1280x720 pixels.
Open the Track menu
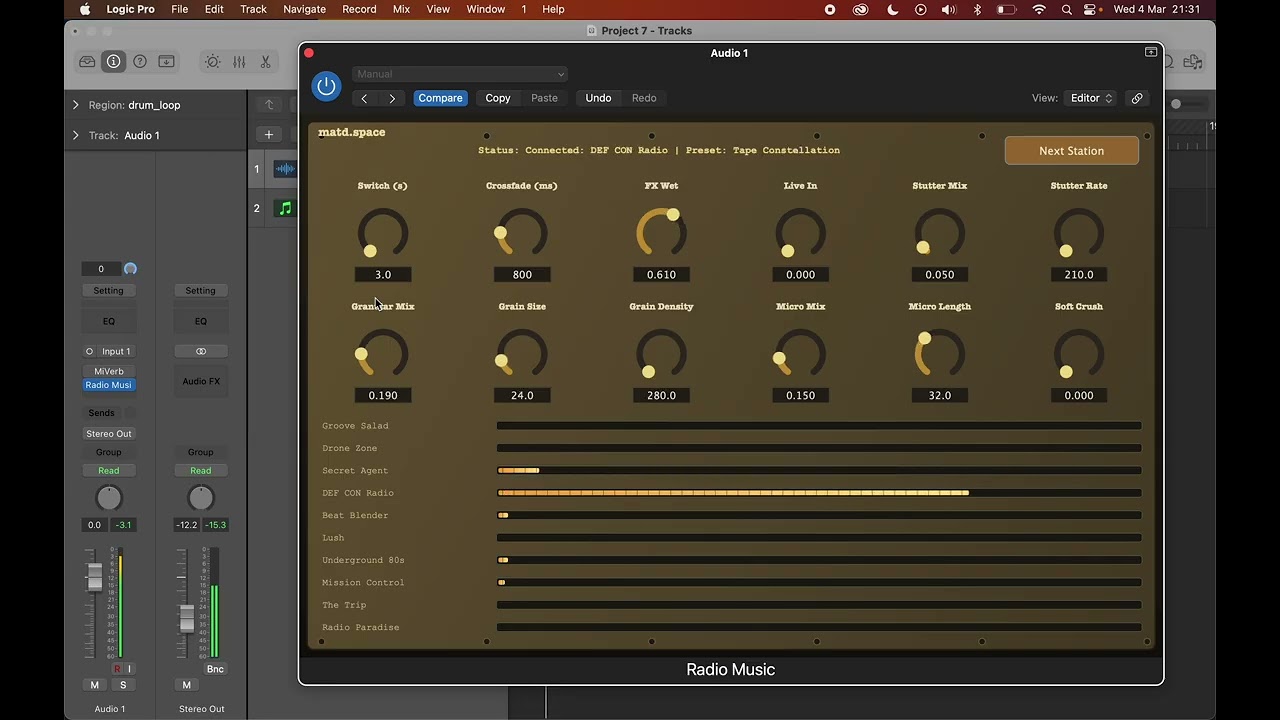tap(253, 9)
